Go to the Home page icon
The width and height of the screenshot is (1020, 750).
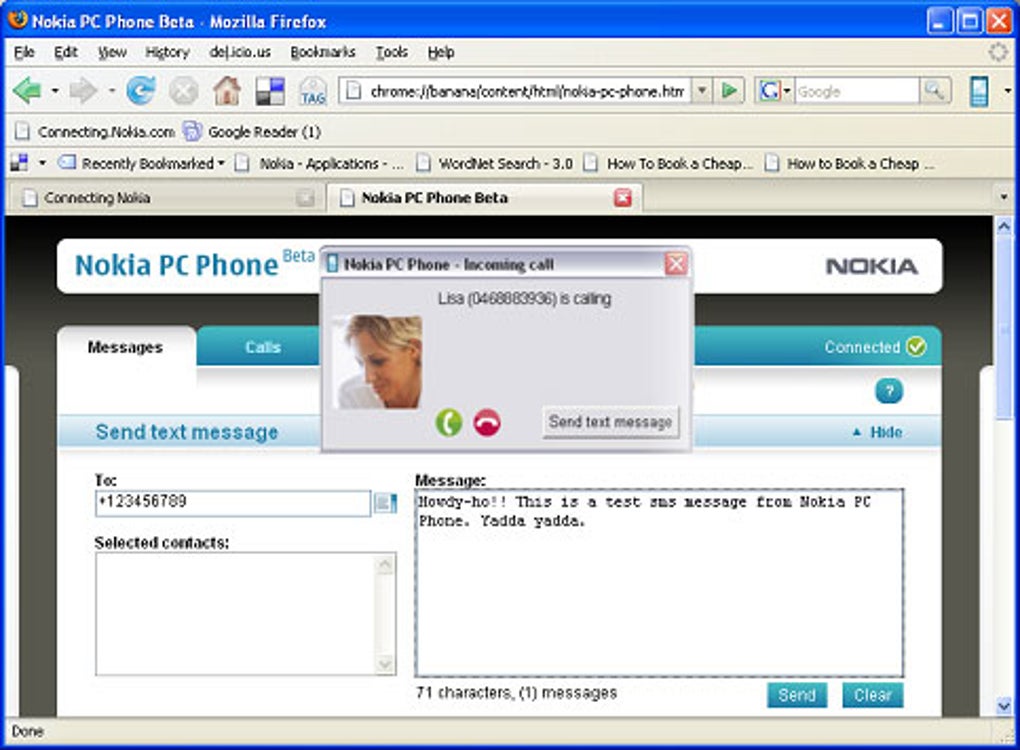tap(227, 90)
